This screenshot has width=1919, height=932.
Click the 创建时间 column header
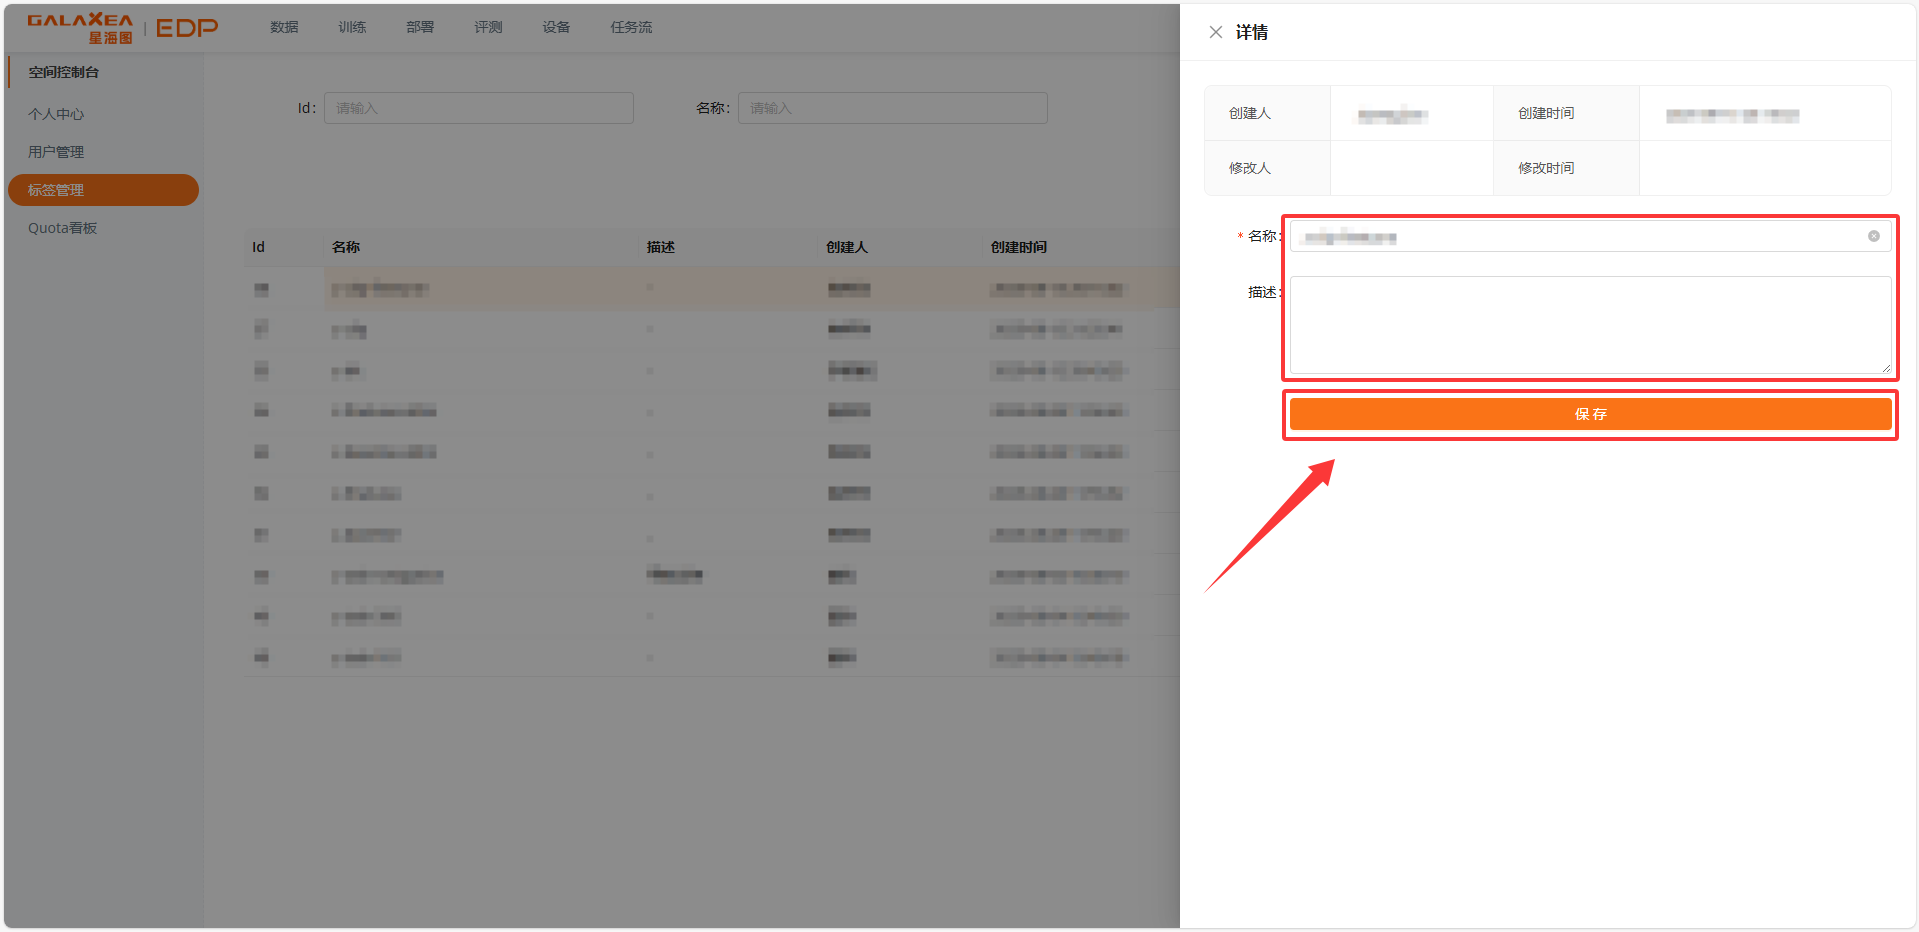coord(1018,246)
